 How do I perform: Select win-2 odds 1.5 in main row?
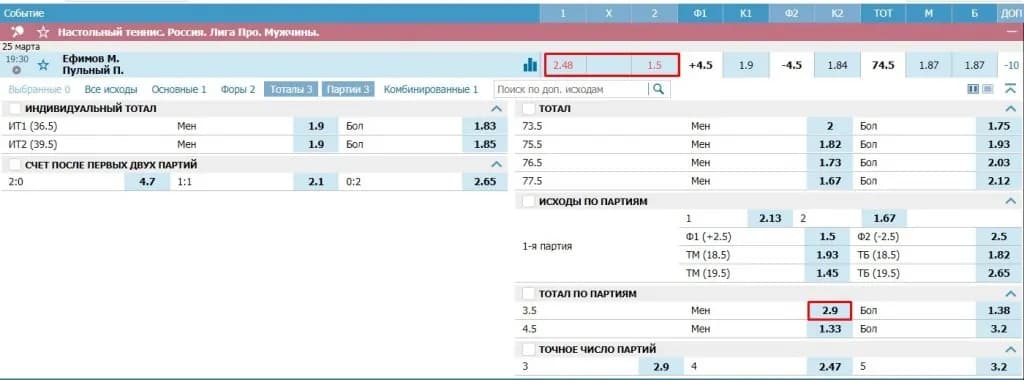pos(655,65)
